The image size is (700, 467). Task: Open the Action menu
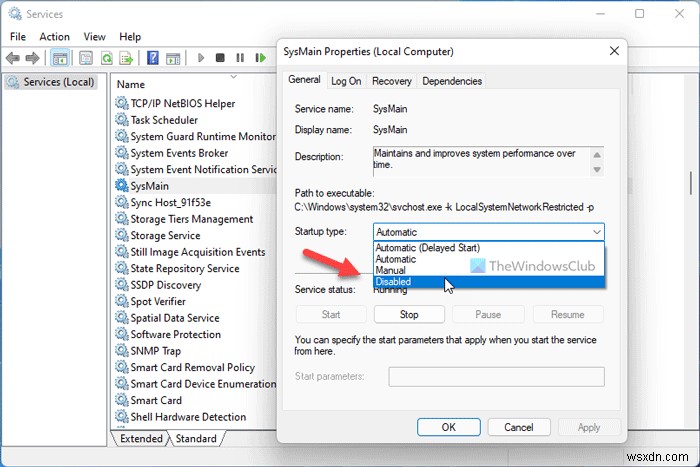tap(54, 37)
